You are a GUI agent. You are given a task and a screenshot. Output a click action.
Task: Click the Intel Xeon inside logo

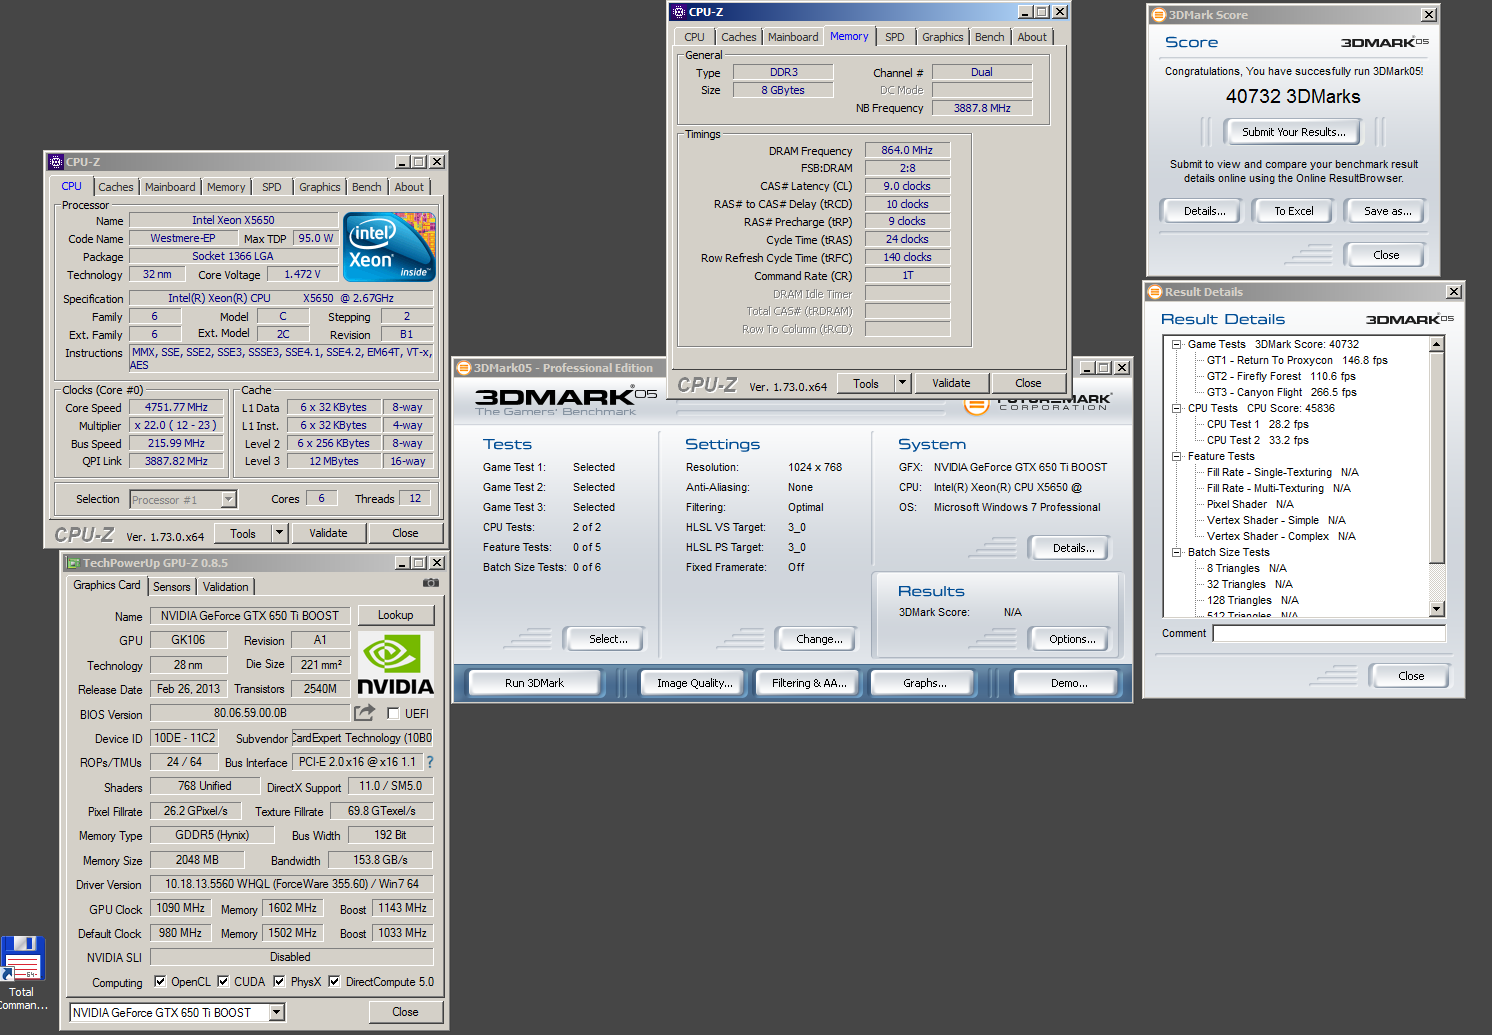click(389, 246)
